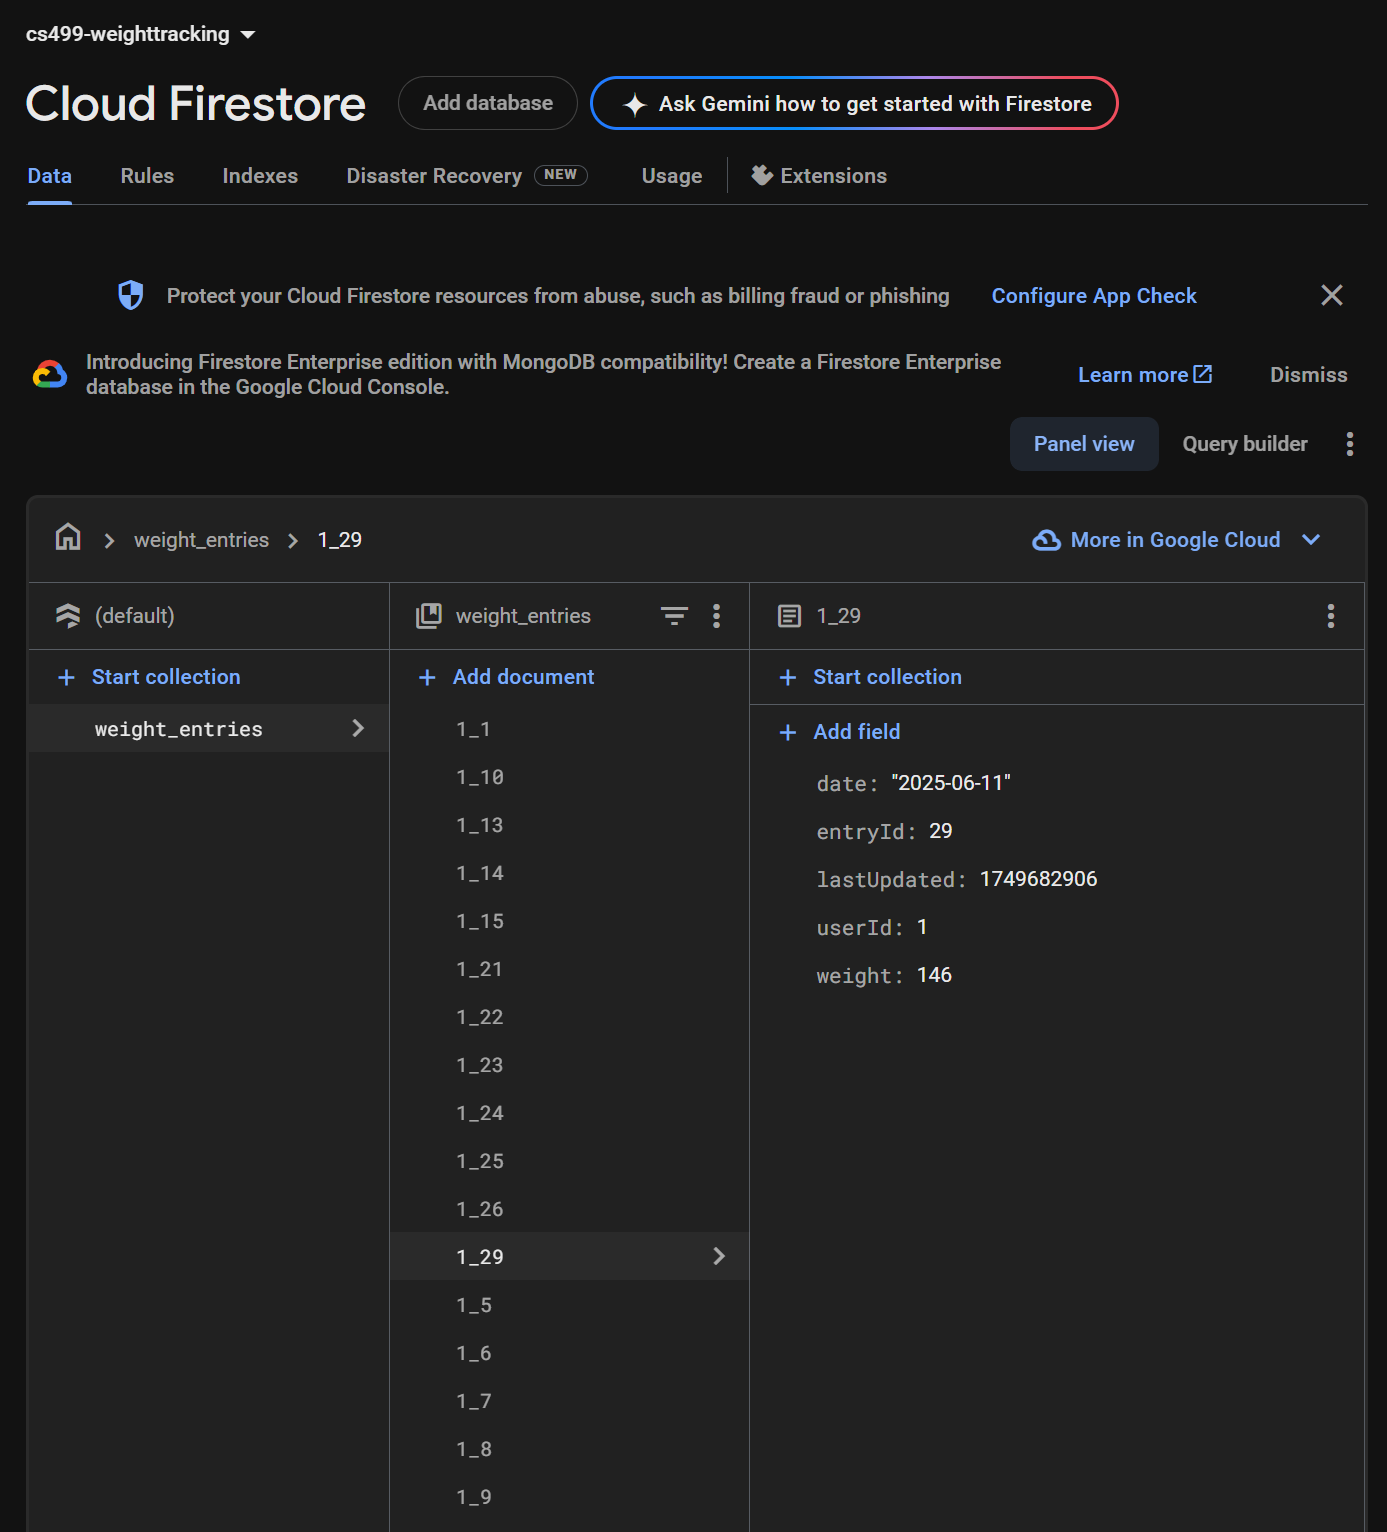Go to the Usage tab
Image resolution: width=1387 pixels, height=1532 pixels.
pyautogui.click(x=672, y=176)
